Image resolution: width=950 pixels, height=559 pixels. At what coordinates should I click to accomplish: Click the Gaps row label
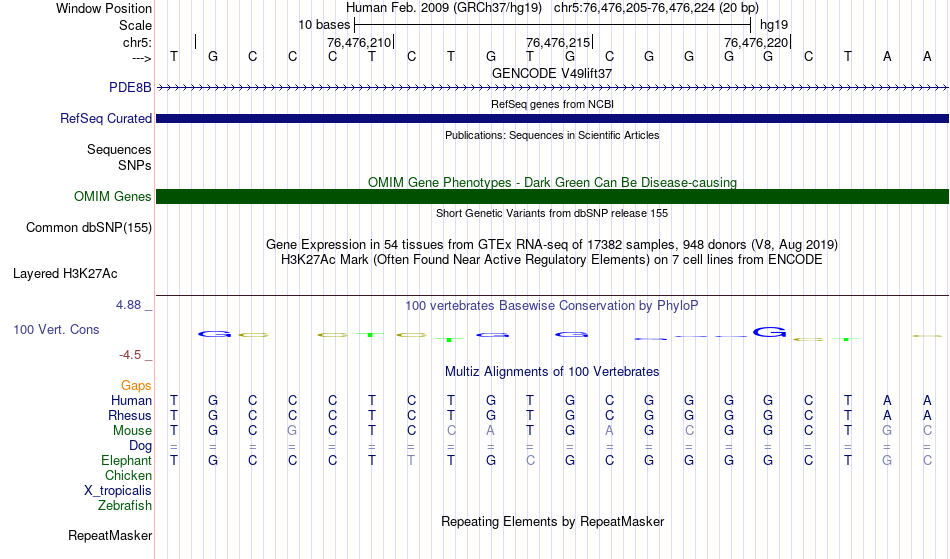coord(136,385)
